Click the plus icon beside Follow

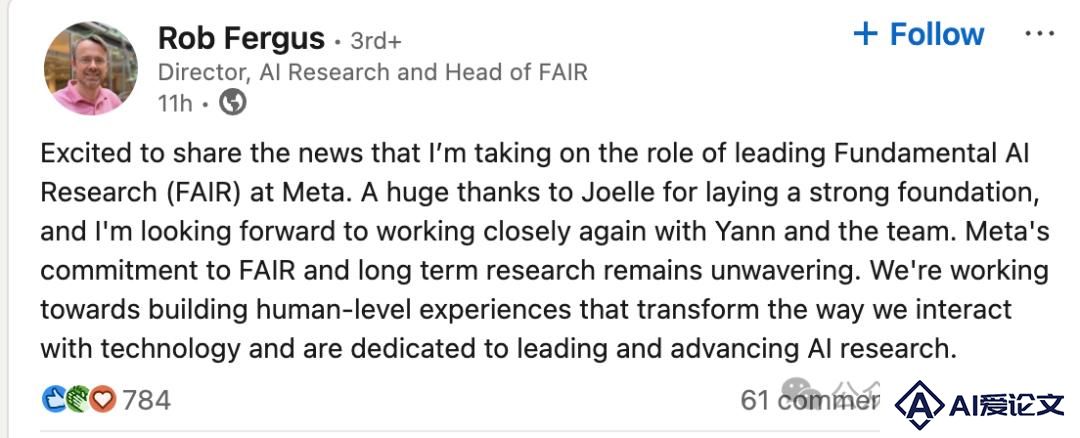[x=865, y=34]
